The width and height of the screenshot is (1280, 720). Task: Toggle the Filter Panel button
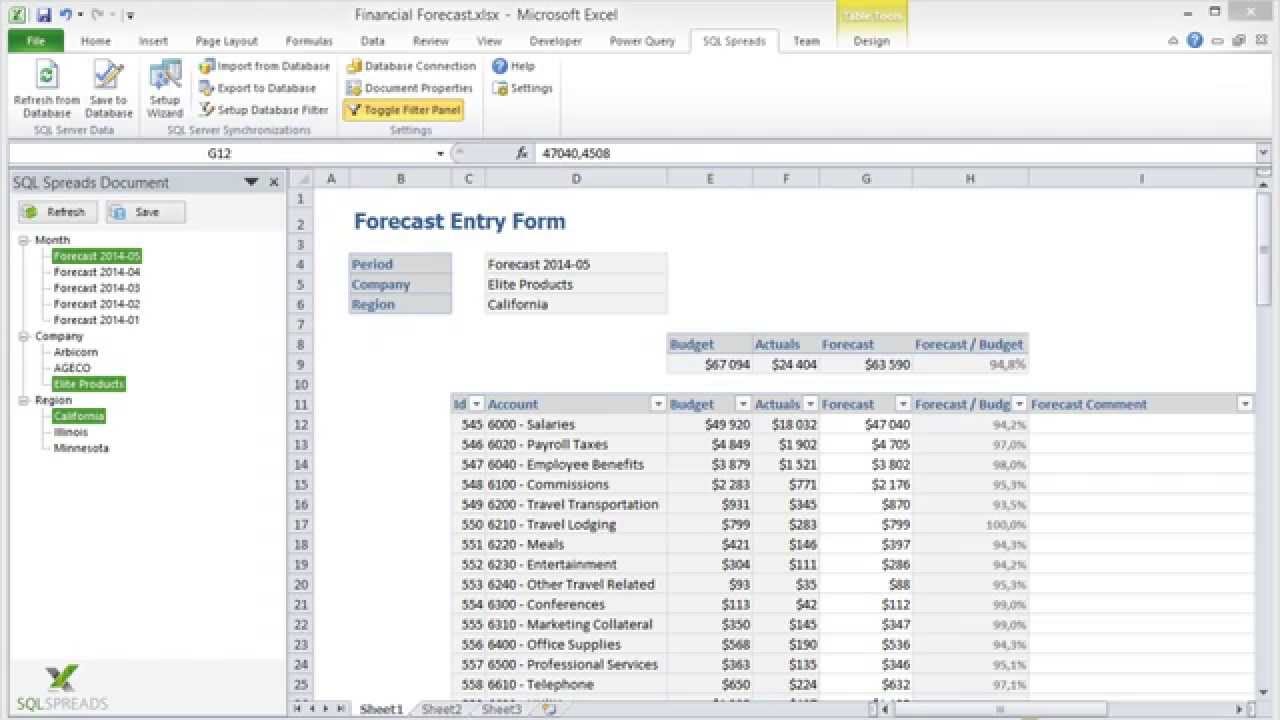pos(403,110)
